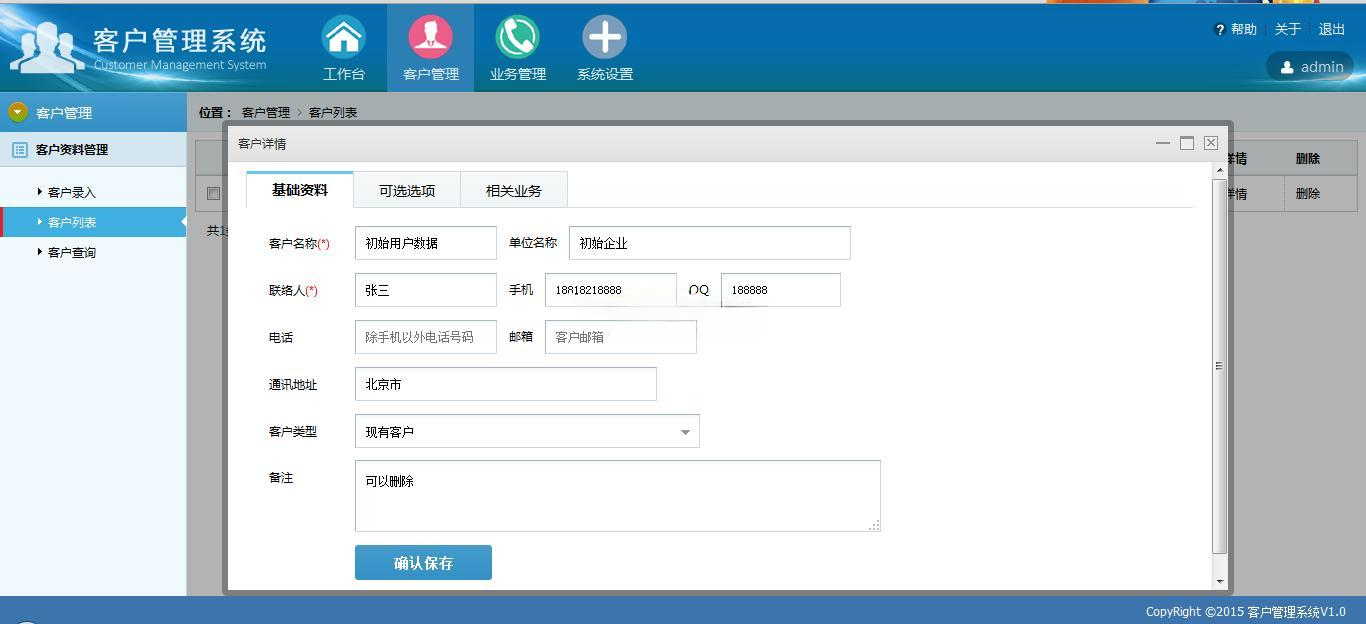This screenshot has height=624, width=1366.
Task: Click the 邮箱 customer email input field
Action: click(620, 337)
